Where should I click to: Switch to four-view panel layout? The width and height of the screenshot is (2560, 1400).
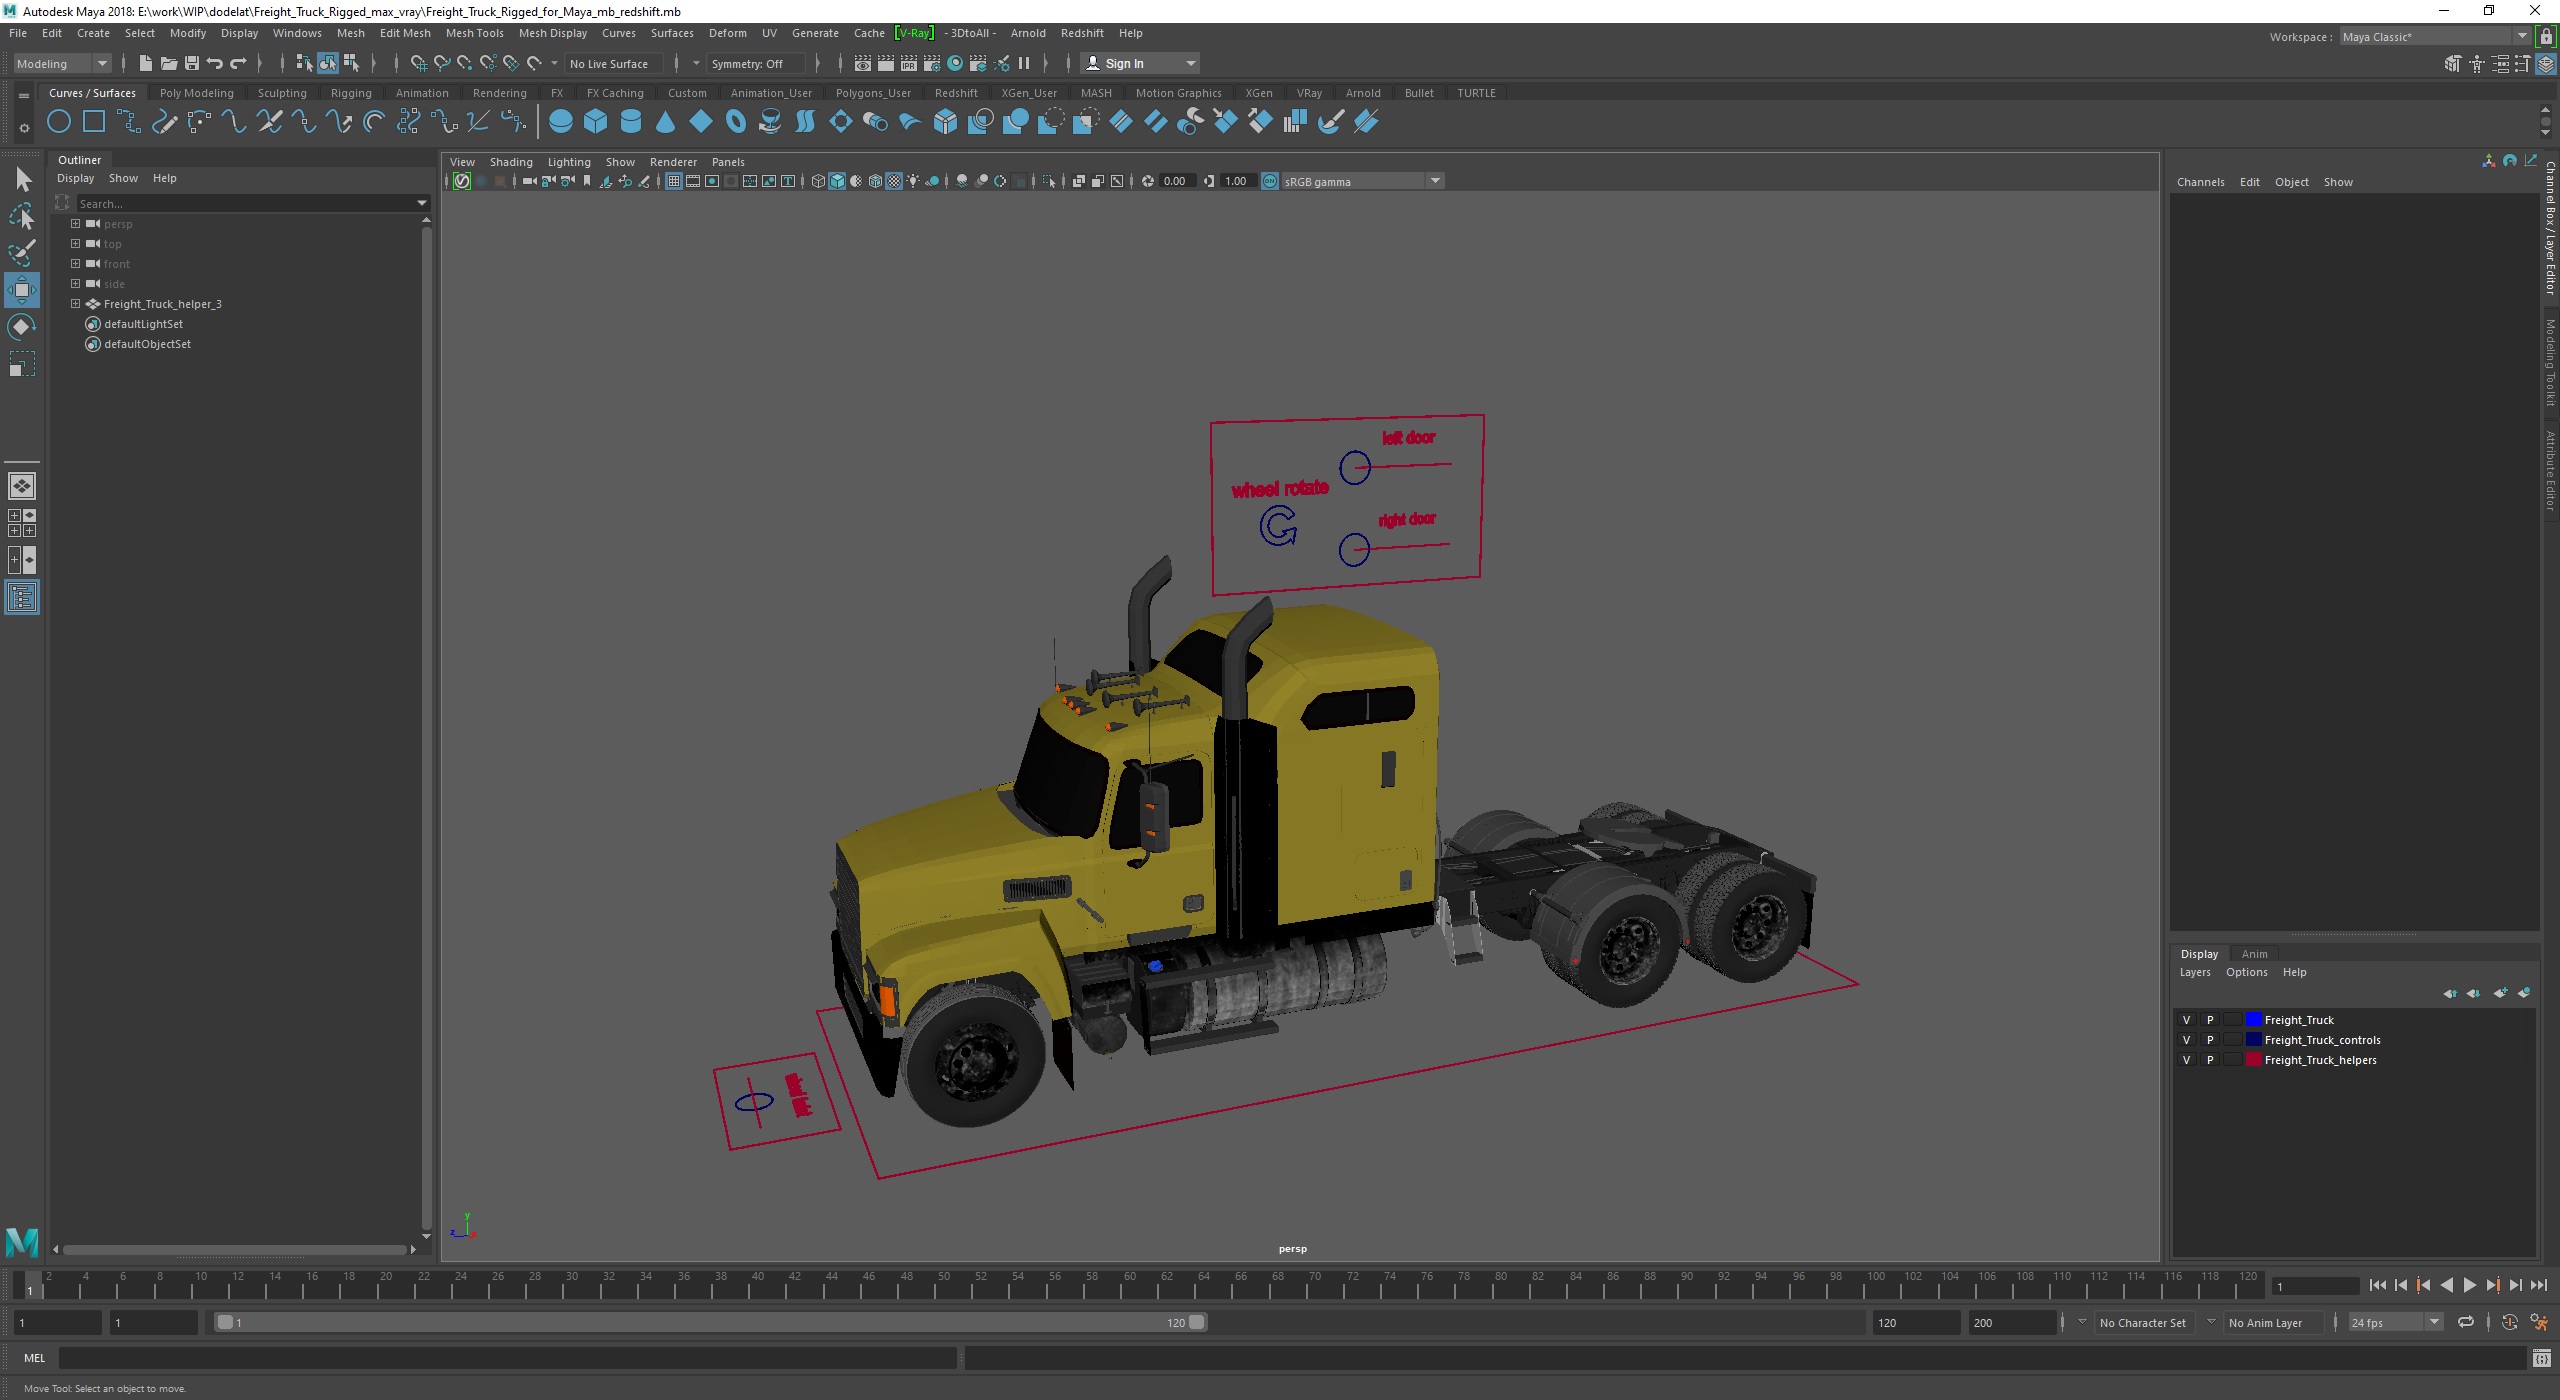click(x=22, y=523)
